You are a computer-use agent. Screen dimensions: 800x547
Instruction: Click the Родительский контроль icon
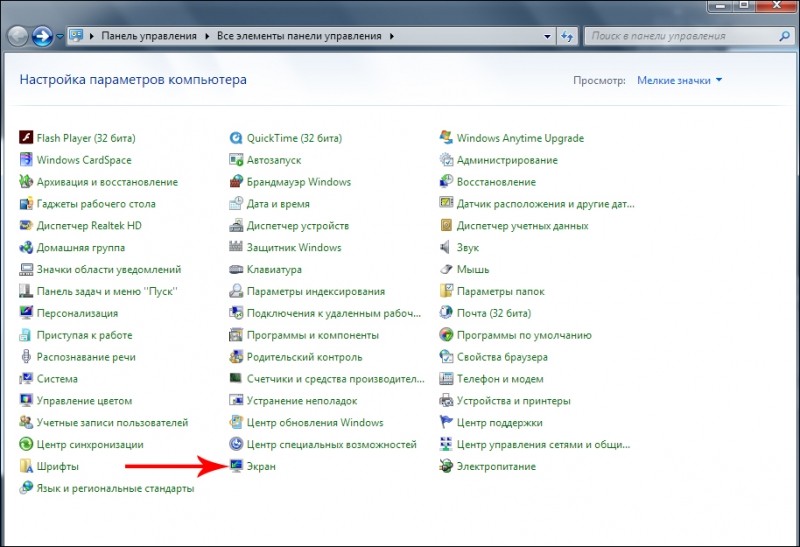click(x=236, y=357)
